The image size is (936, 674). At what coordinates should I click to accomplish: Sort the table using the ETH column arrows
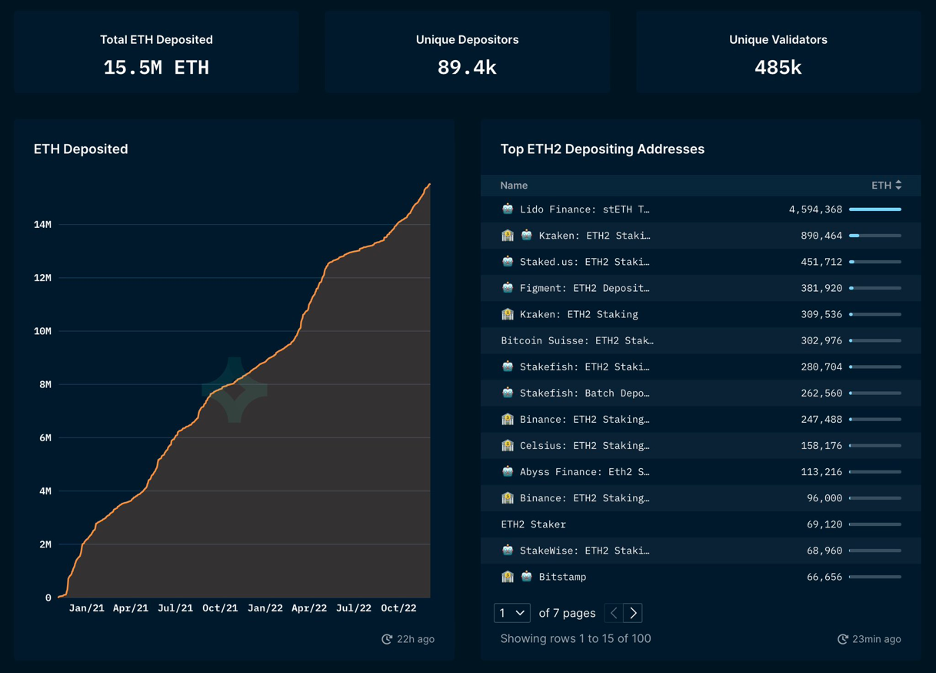898,185
